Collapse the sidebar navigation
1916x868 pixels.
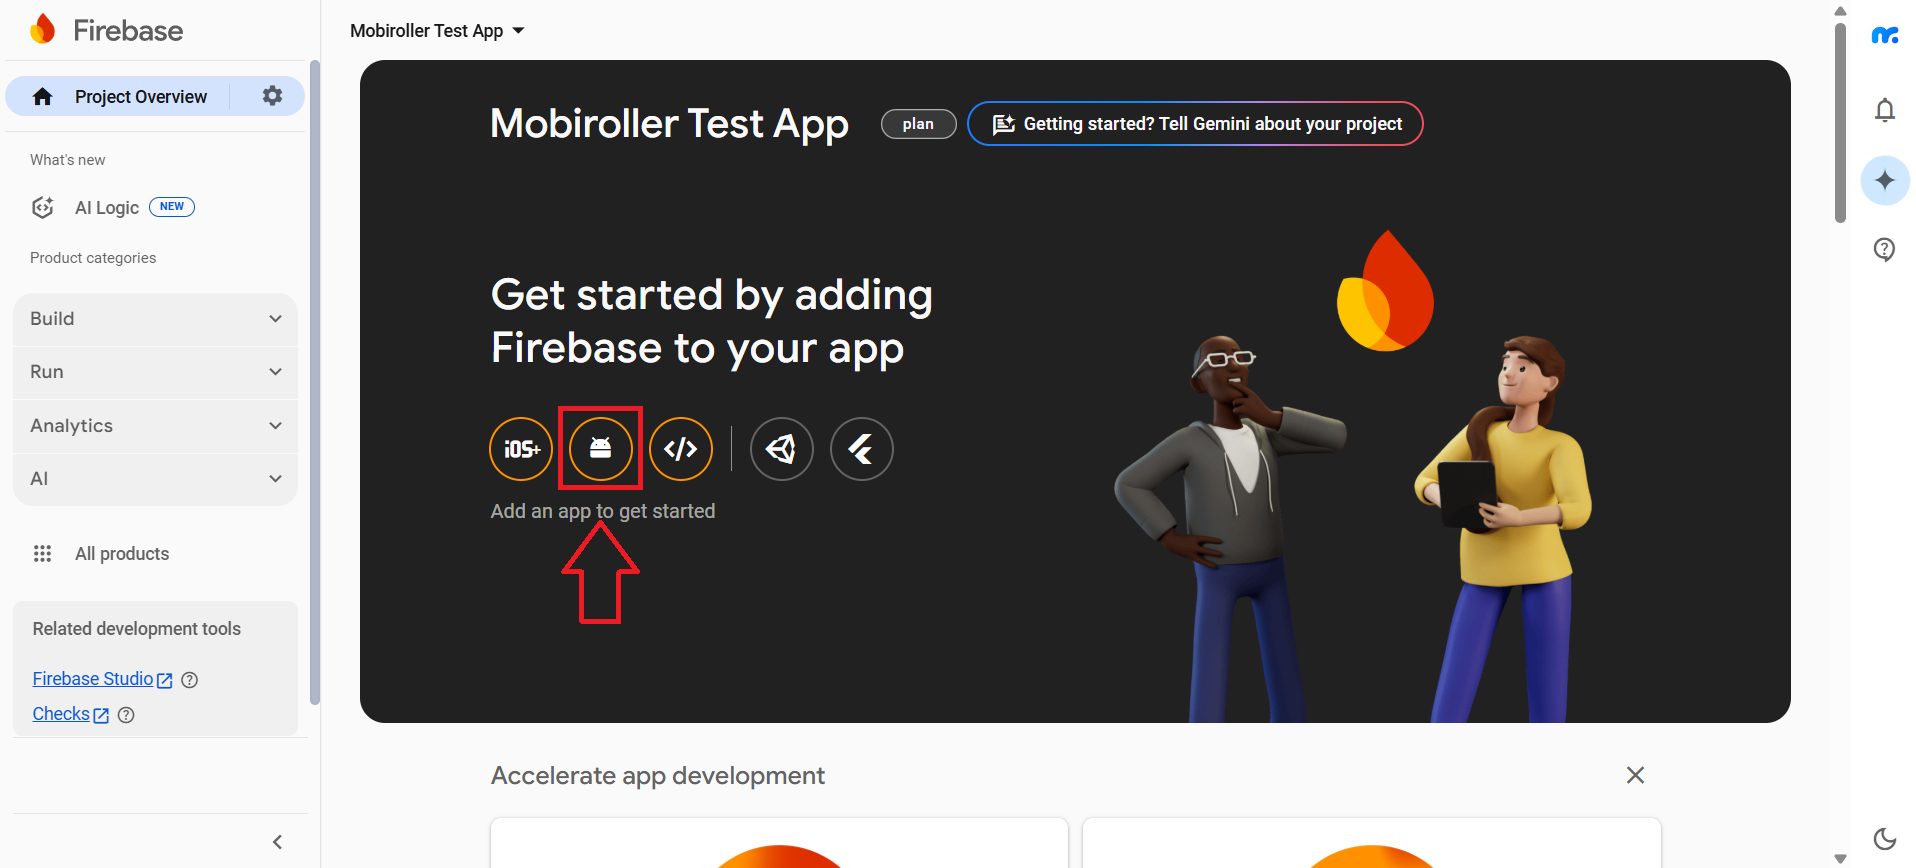278,842
